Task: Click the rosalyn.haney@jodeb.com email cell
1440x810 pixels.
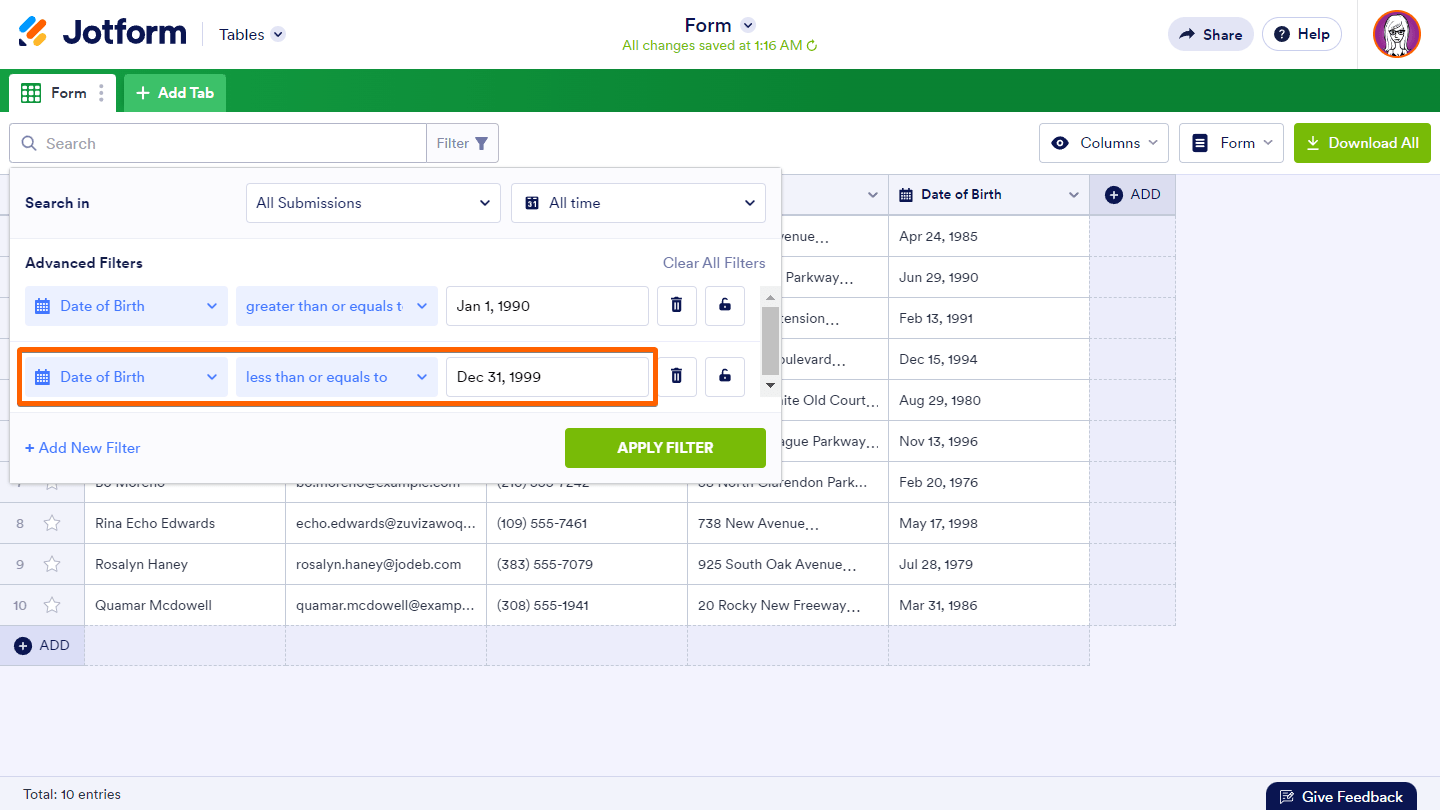Action: (386, 564)
